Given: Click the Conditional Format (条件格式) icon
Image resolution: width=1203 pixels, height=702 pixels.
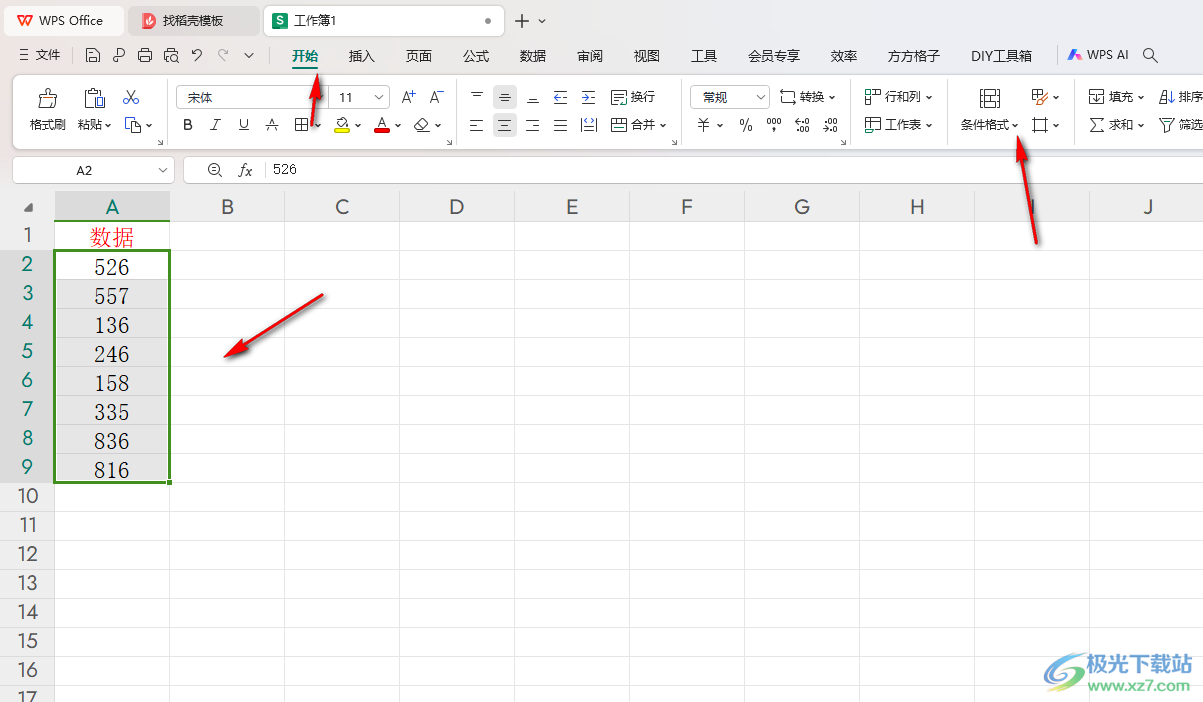Looking at the screenshot, I should [990, 98].
